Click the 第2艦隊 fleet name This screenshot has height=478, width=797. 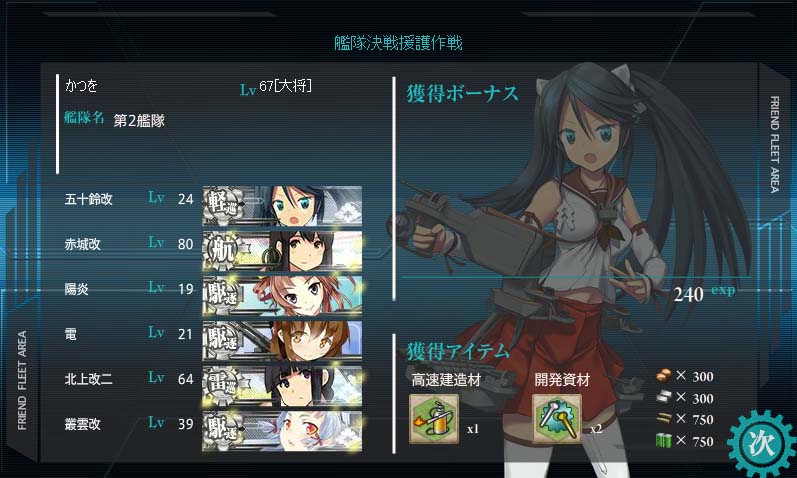click(139, 121)
